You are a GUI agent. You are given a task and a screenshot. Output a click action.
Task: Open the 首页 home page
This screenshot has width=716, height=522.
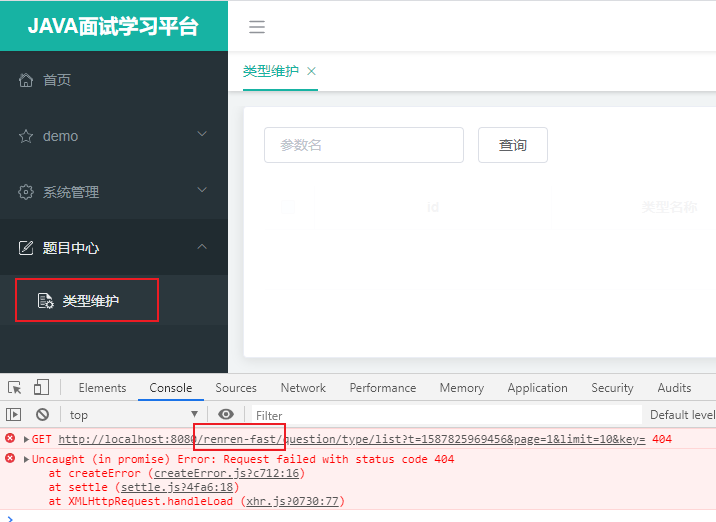point(57,80)
